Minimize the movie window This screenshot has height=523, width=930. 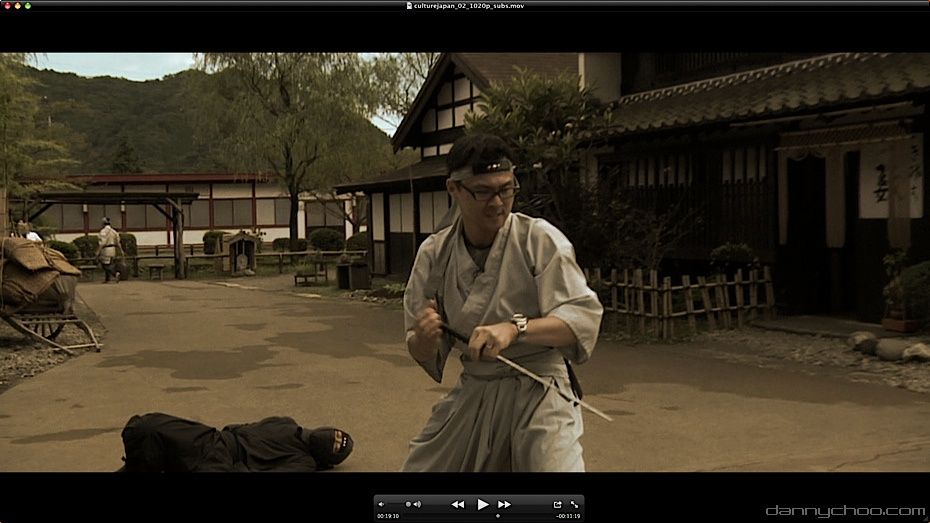click(x=17, y=5)
